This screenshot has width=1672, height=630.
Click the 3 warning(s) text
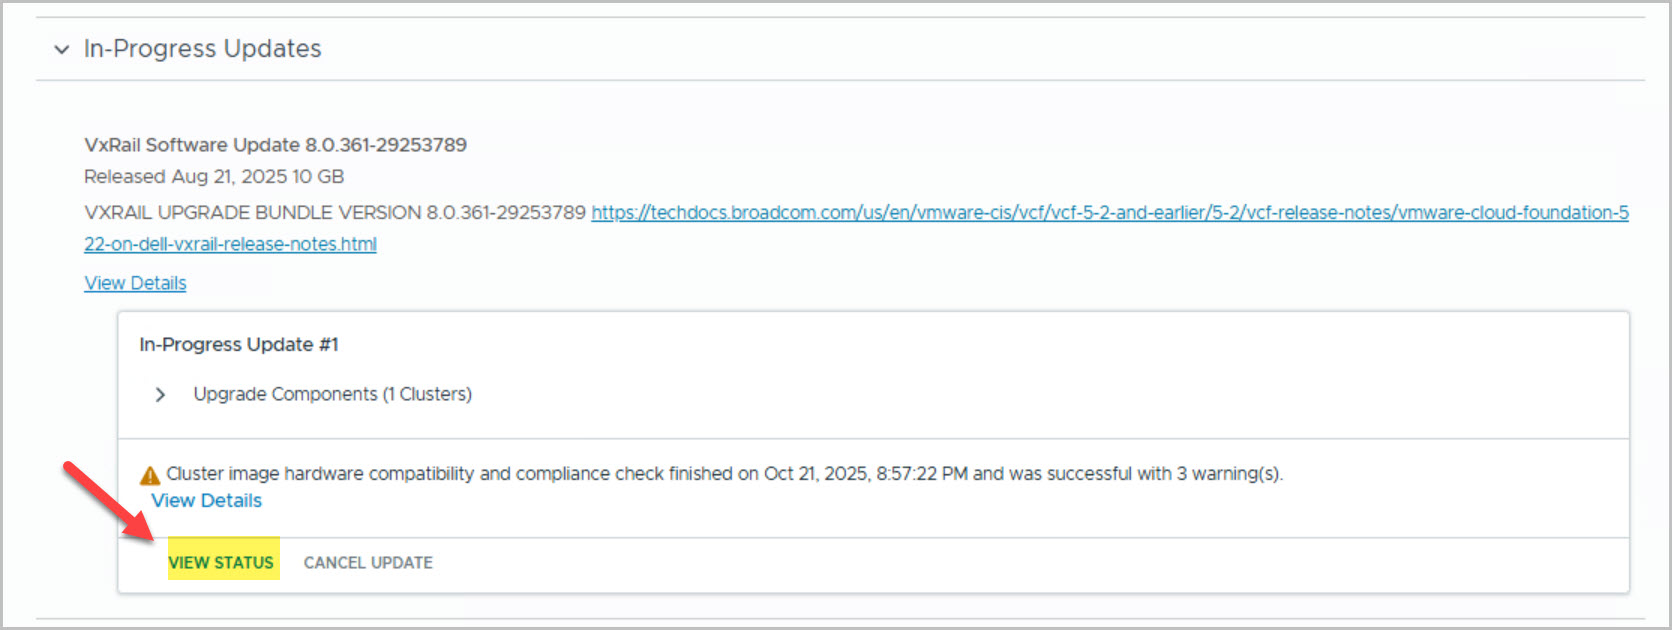click(x=1229, y=474)
